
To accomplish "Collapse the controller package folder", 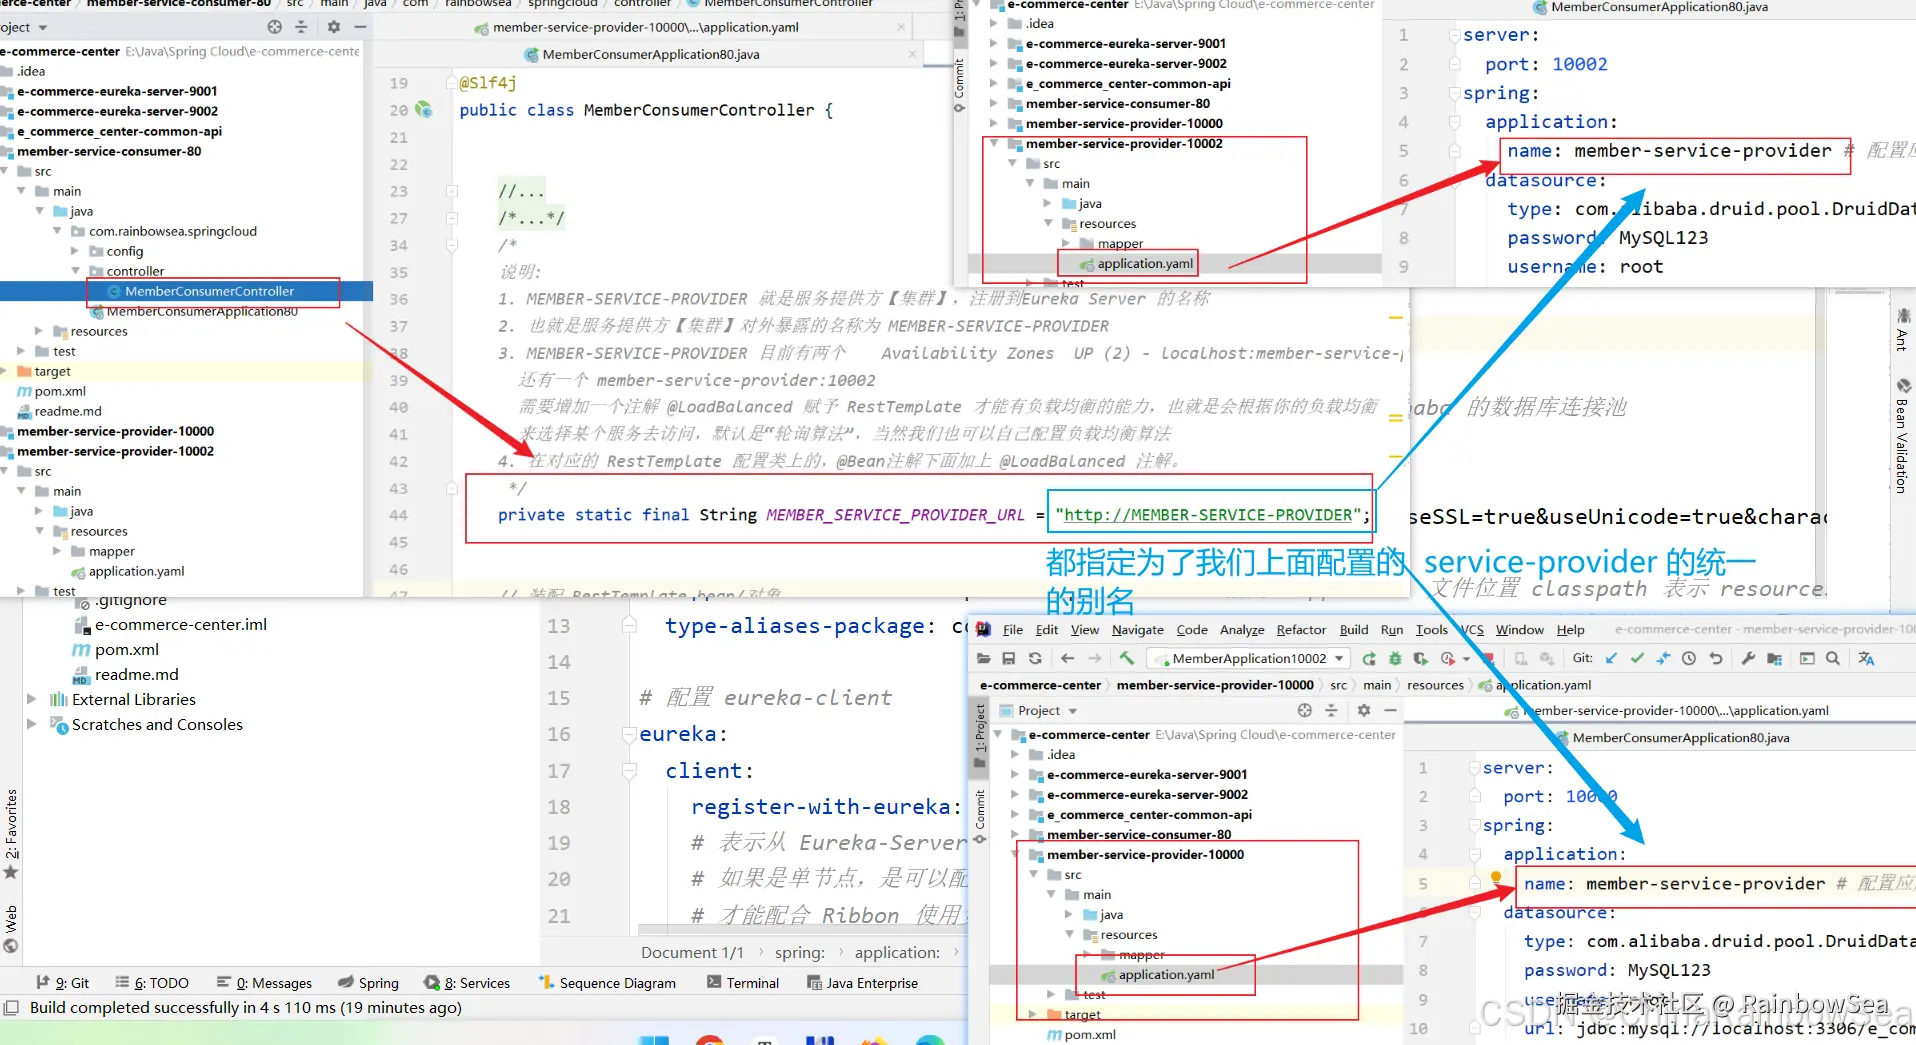I will point(75,272).
